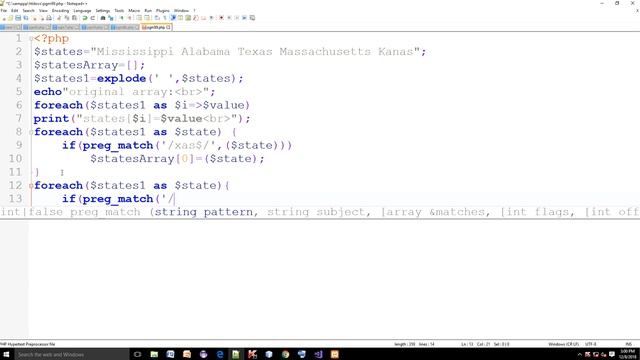The image size is (640, 360).
Task: Open Task View from the taskbar
Action: (137, 354)
